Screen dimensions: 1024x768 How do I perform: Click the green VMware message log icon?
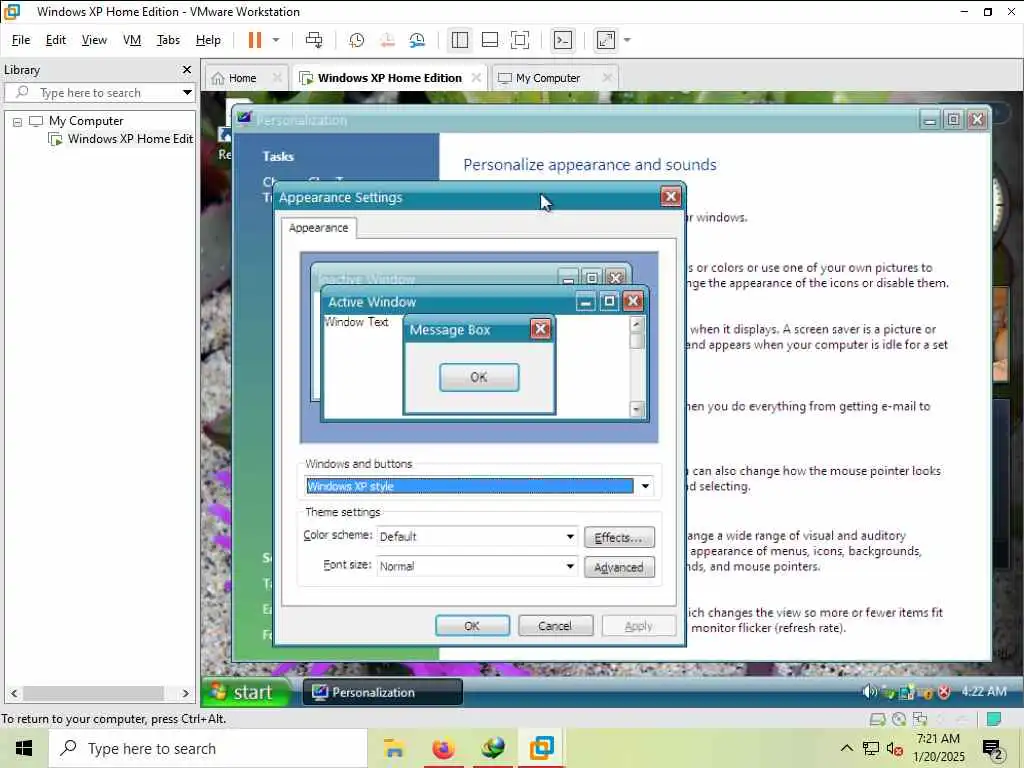coord(994,719)
